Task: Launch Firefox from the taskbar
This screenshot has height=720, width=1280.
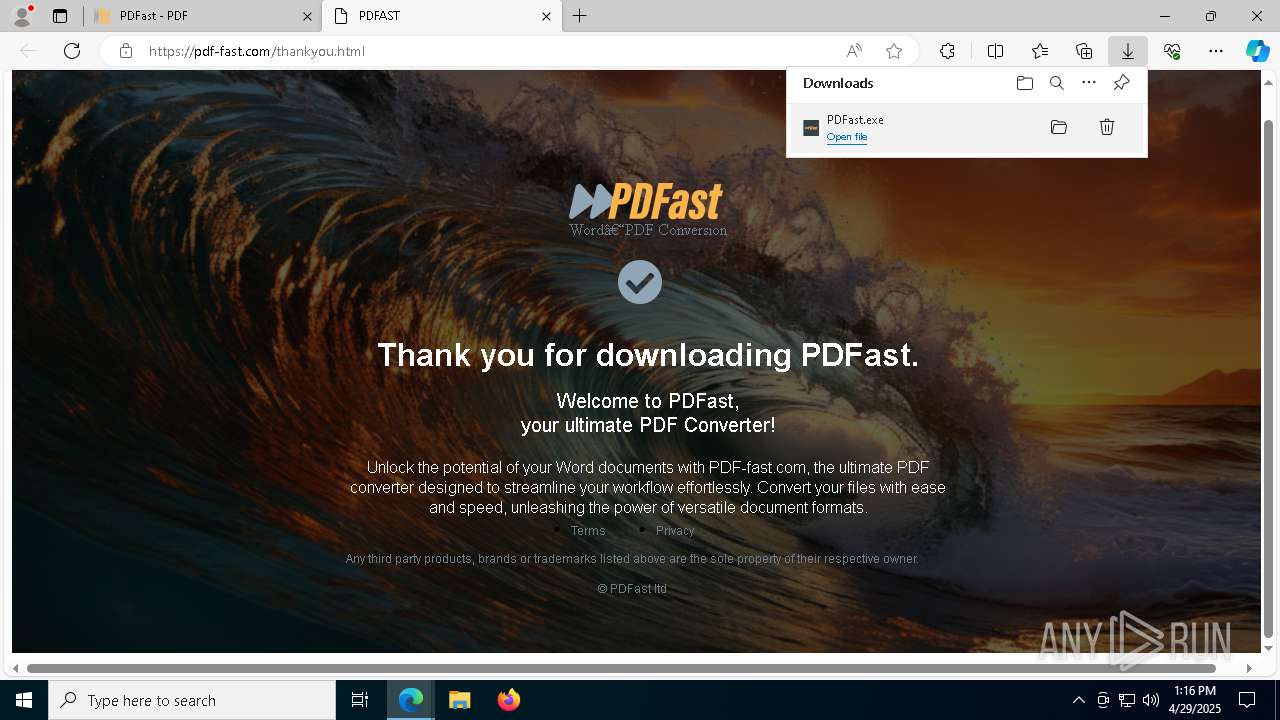Action: [508, 700]
